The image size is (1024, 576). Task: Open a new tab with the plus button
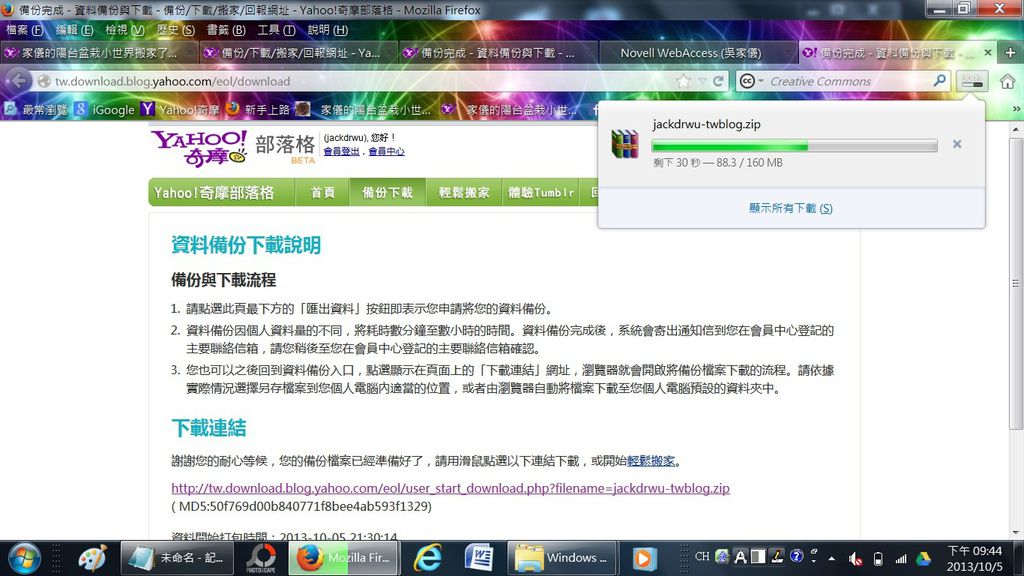click(x=1010, y=53)
